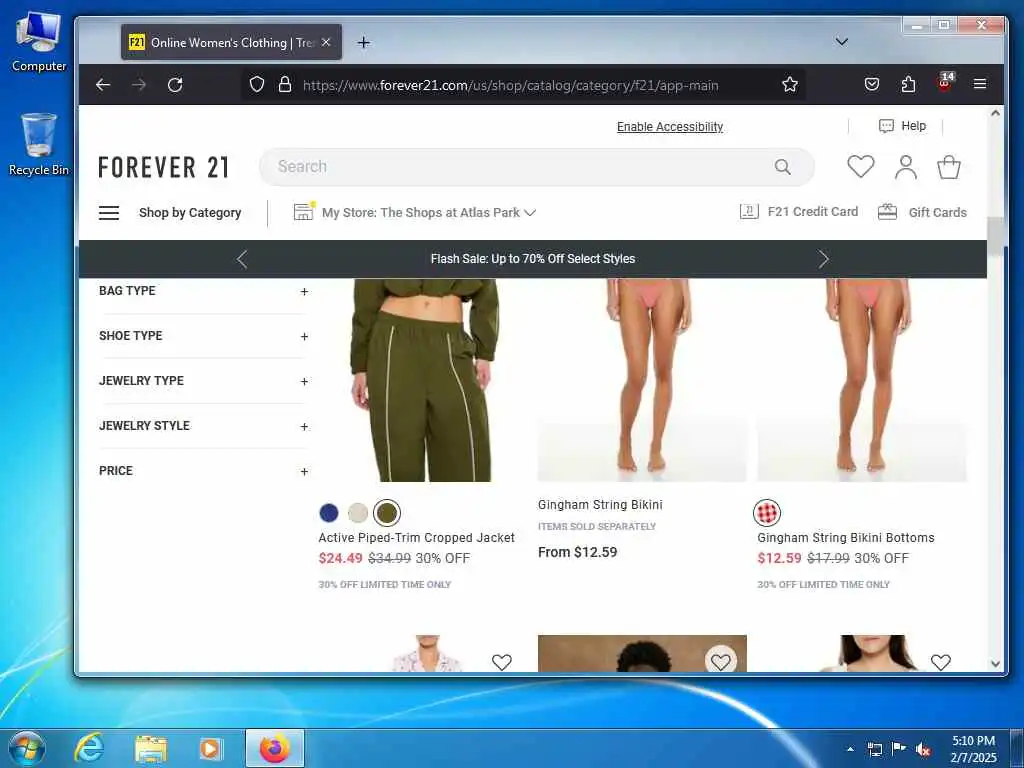Click the olive jacket product image
This screenshot has width=1024, height=768.
[423, 380]
